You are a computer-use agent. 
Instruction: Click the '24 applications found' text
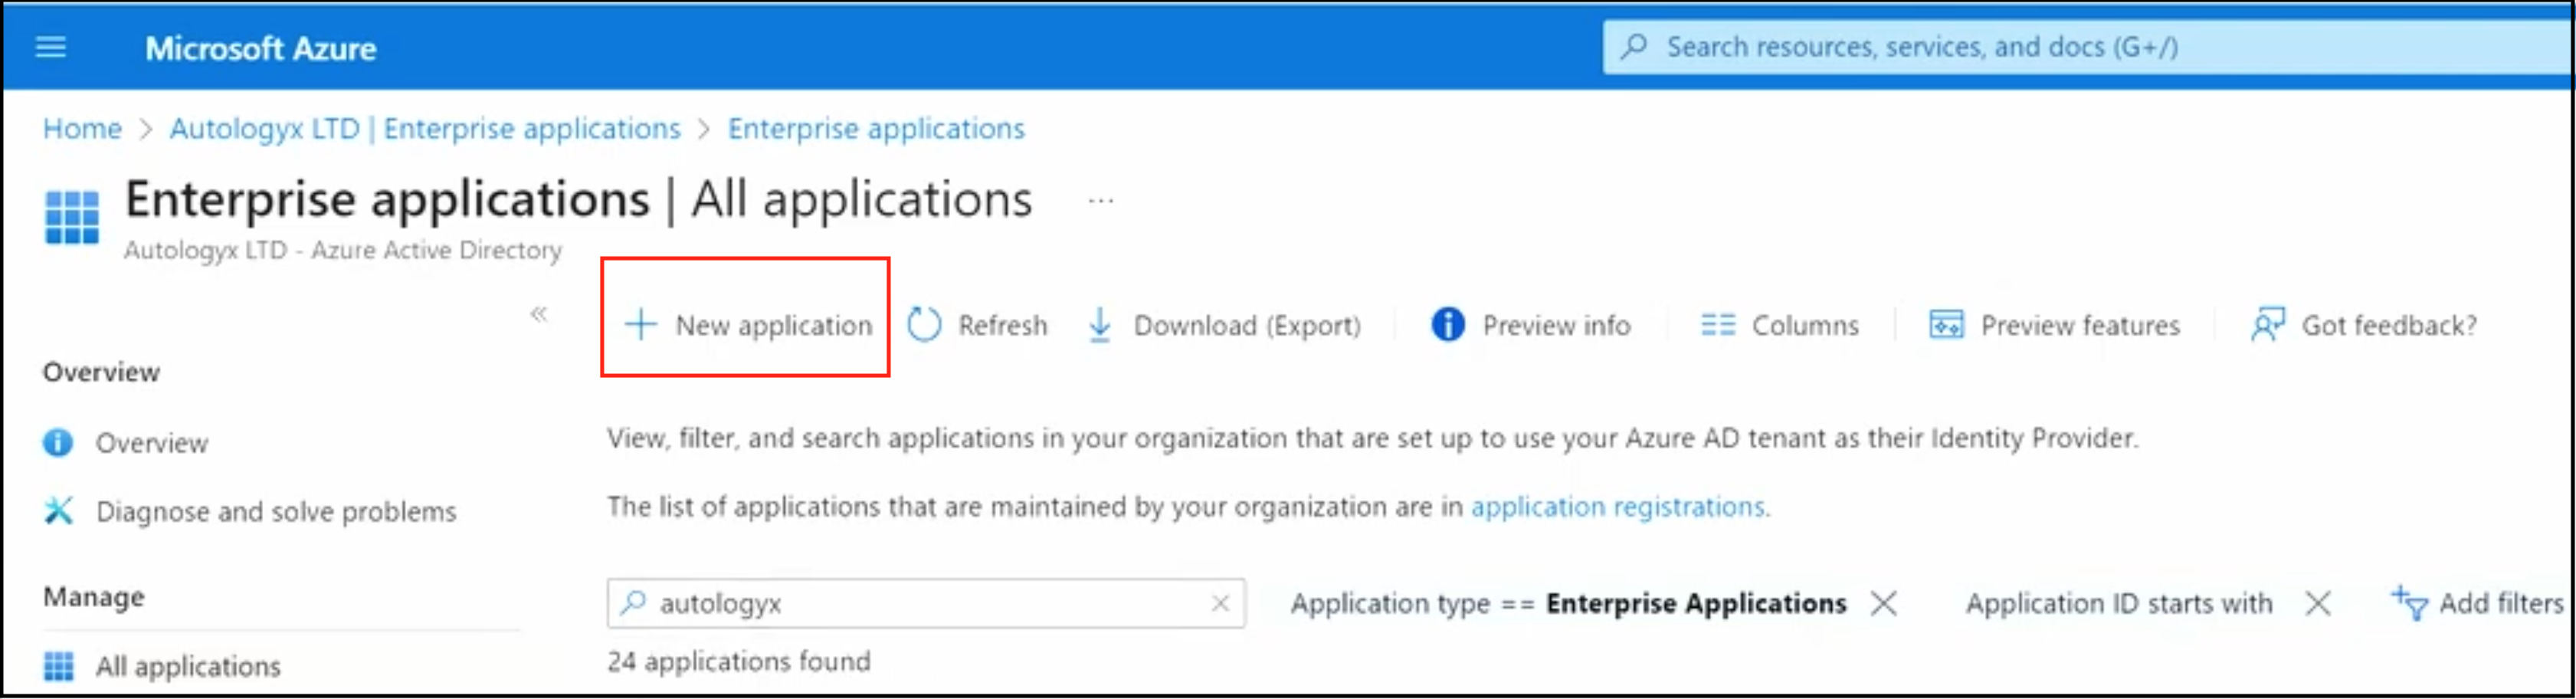click(739, 661)
